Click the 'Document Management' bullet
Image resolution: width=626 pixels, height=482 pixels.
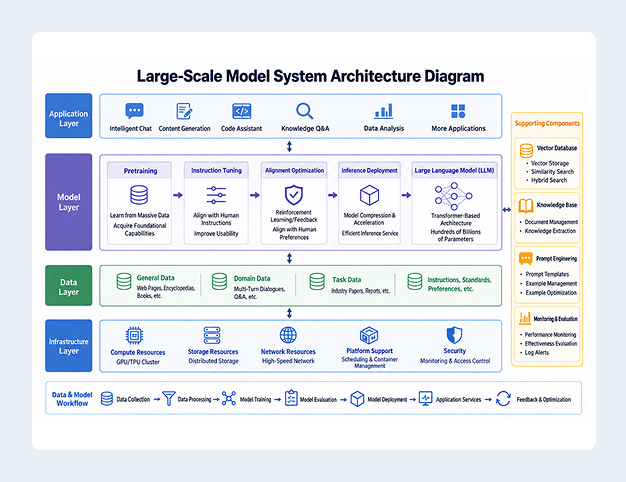(549, 222)
